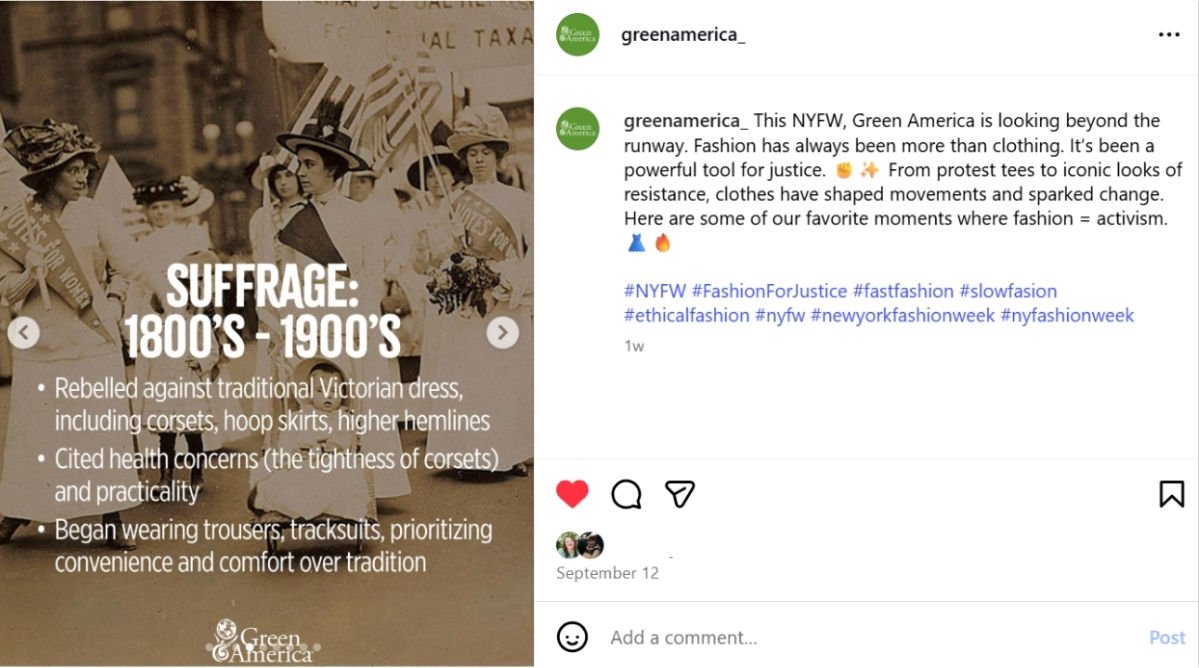1199x668 pixels.
Task: Open the emoji picker smiley icon
Action: 572,637
